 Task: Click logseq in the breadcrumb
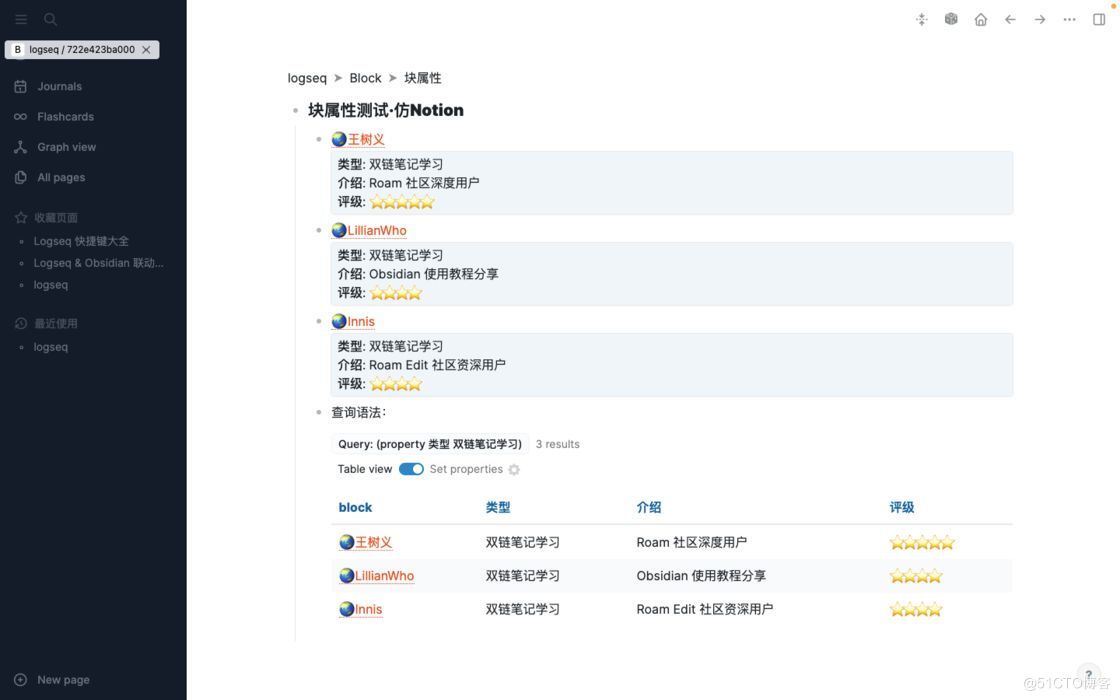coord(307,78)
